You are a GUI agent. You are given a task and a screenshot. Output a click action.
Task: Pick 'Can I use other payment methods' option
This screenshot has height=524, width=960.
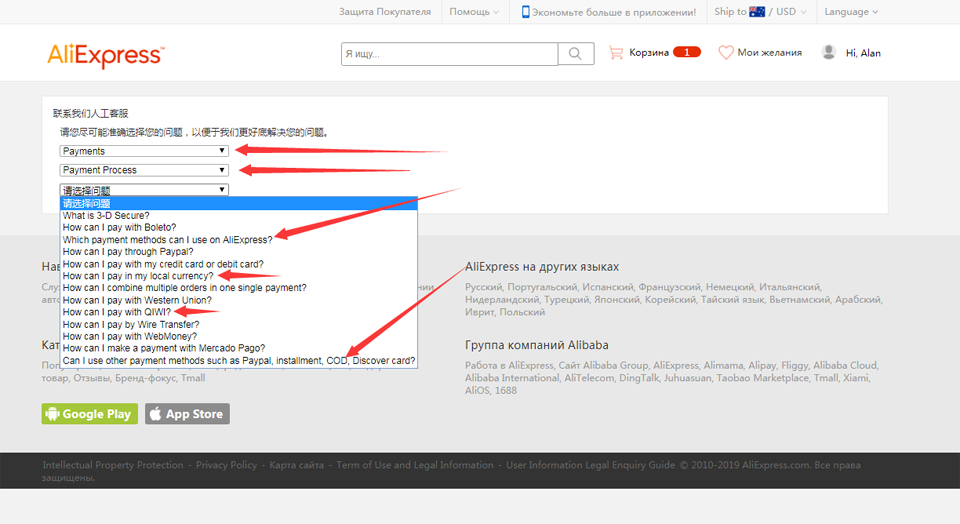tap(239, 361)
